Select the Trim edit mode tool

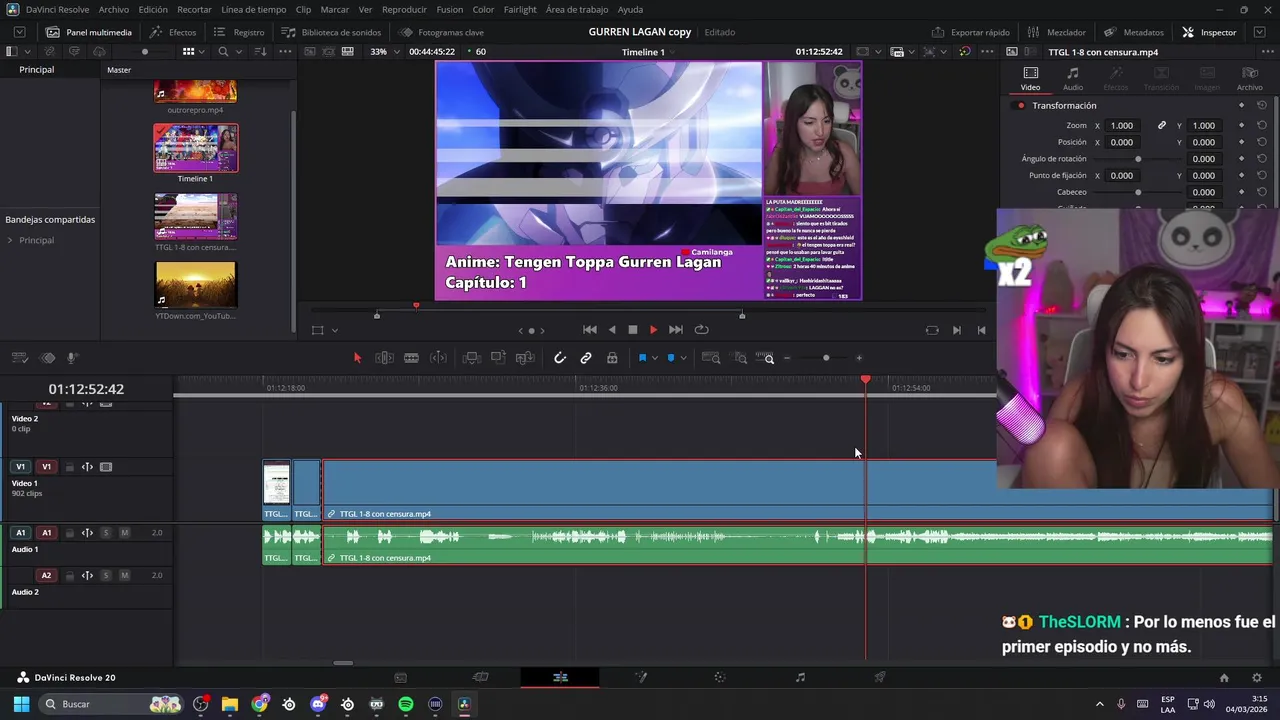click(x=384, y=358)
